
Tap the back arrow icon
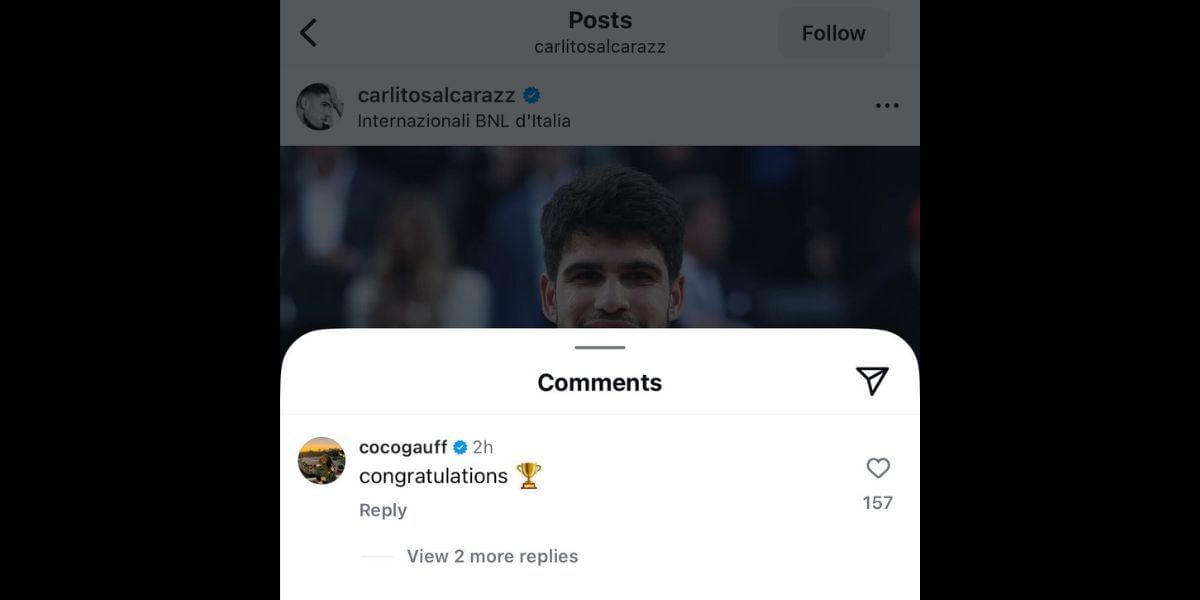coord(308,33)
